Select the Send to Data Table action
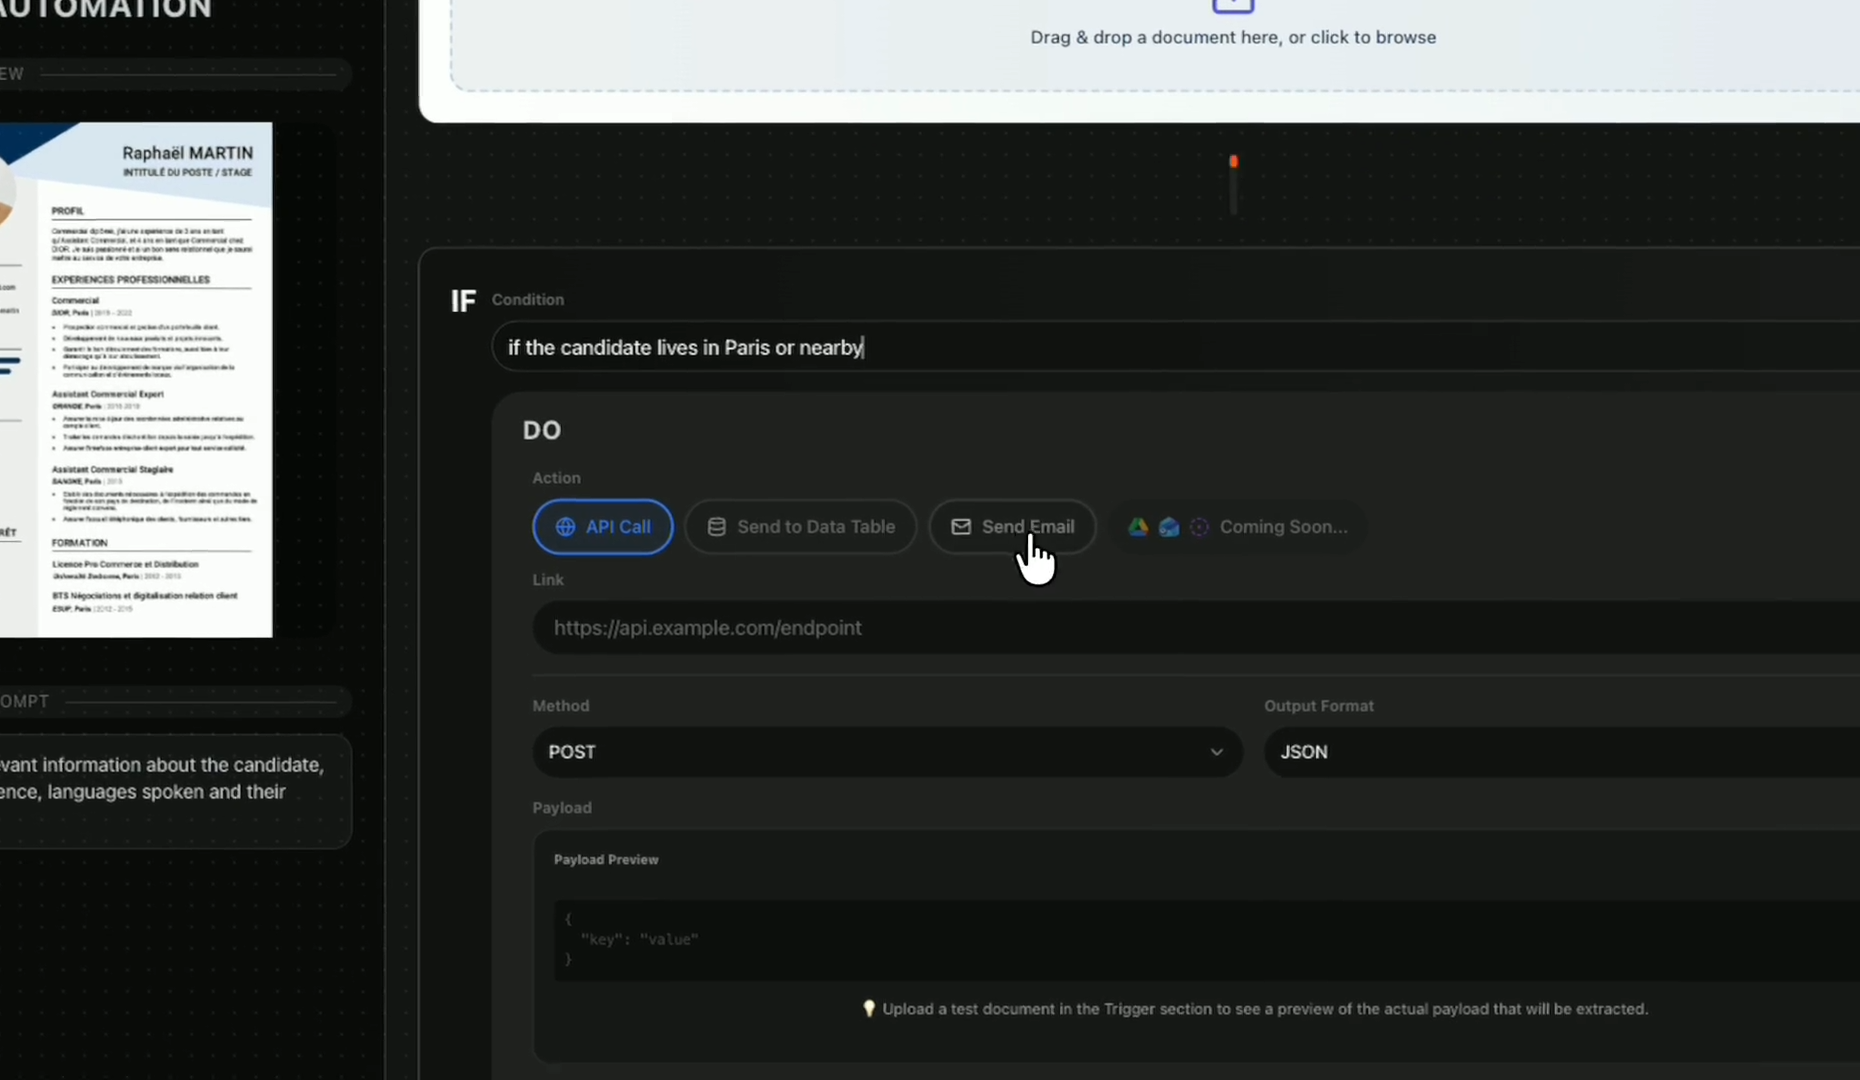Screen dimensions: 1860x1080 pyautogui.click(x=800, y=527)
